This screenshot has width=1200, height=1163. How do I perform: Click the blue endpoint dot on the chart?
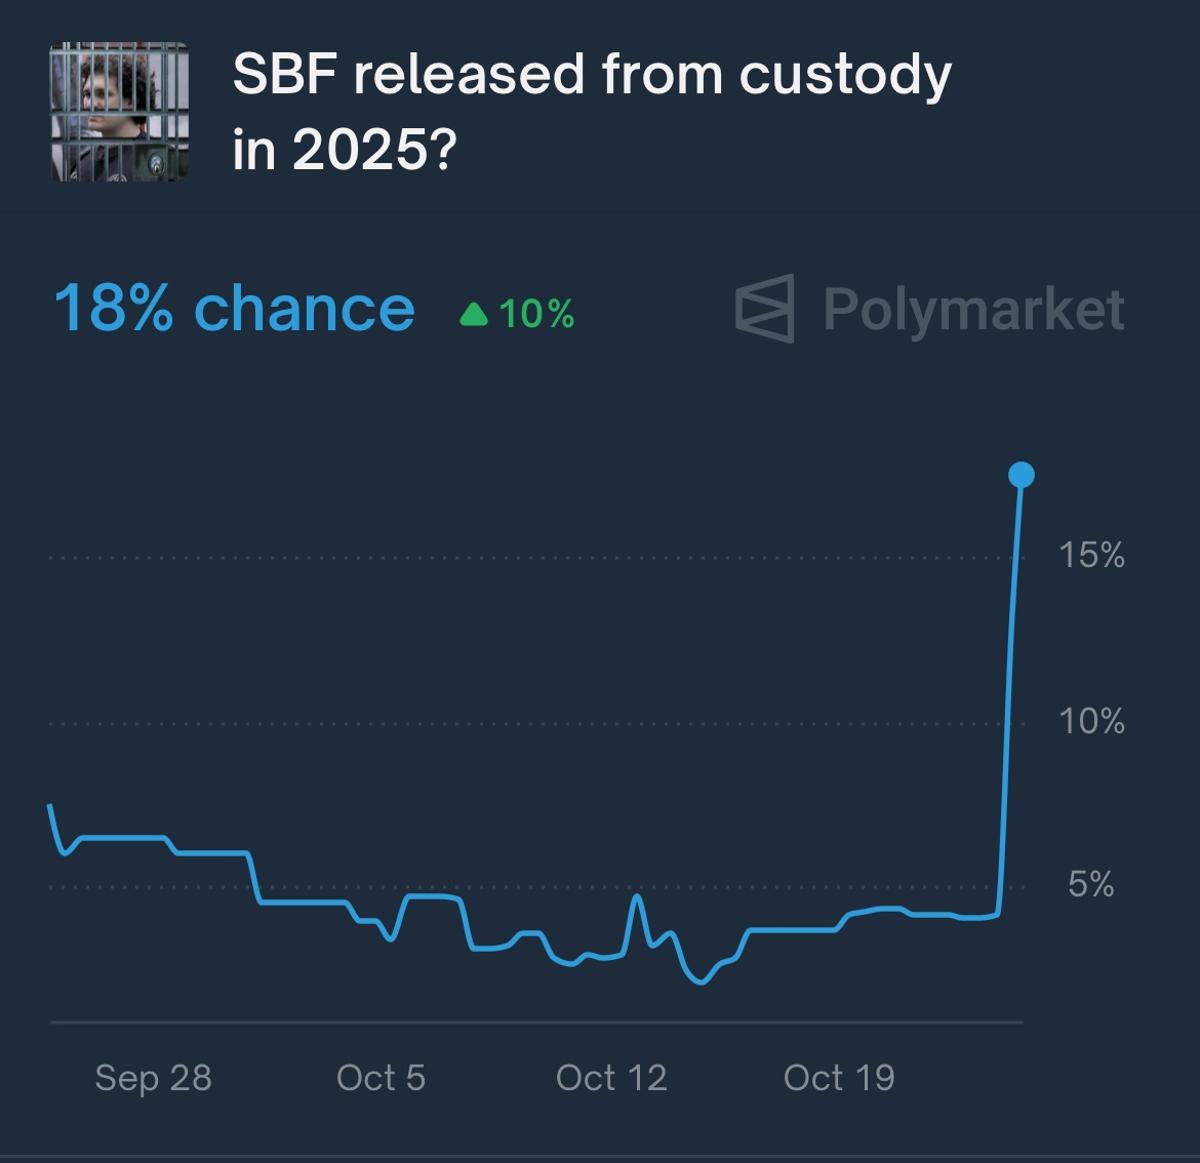tap(1020, 475)
